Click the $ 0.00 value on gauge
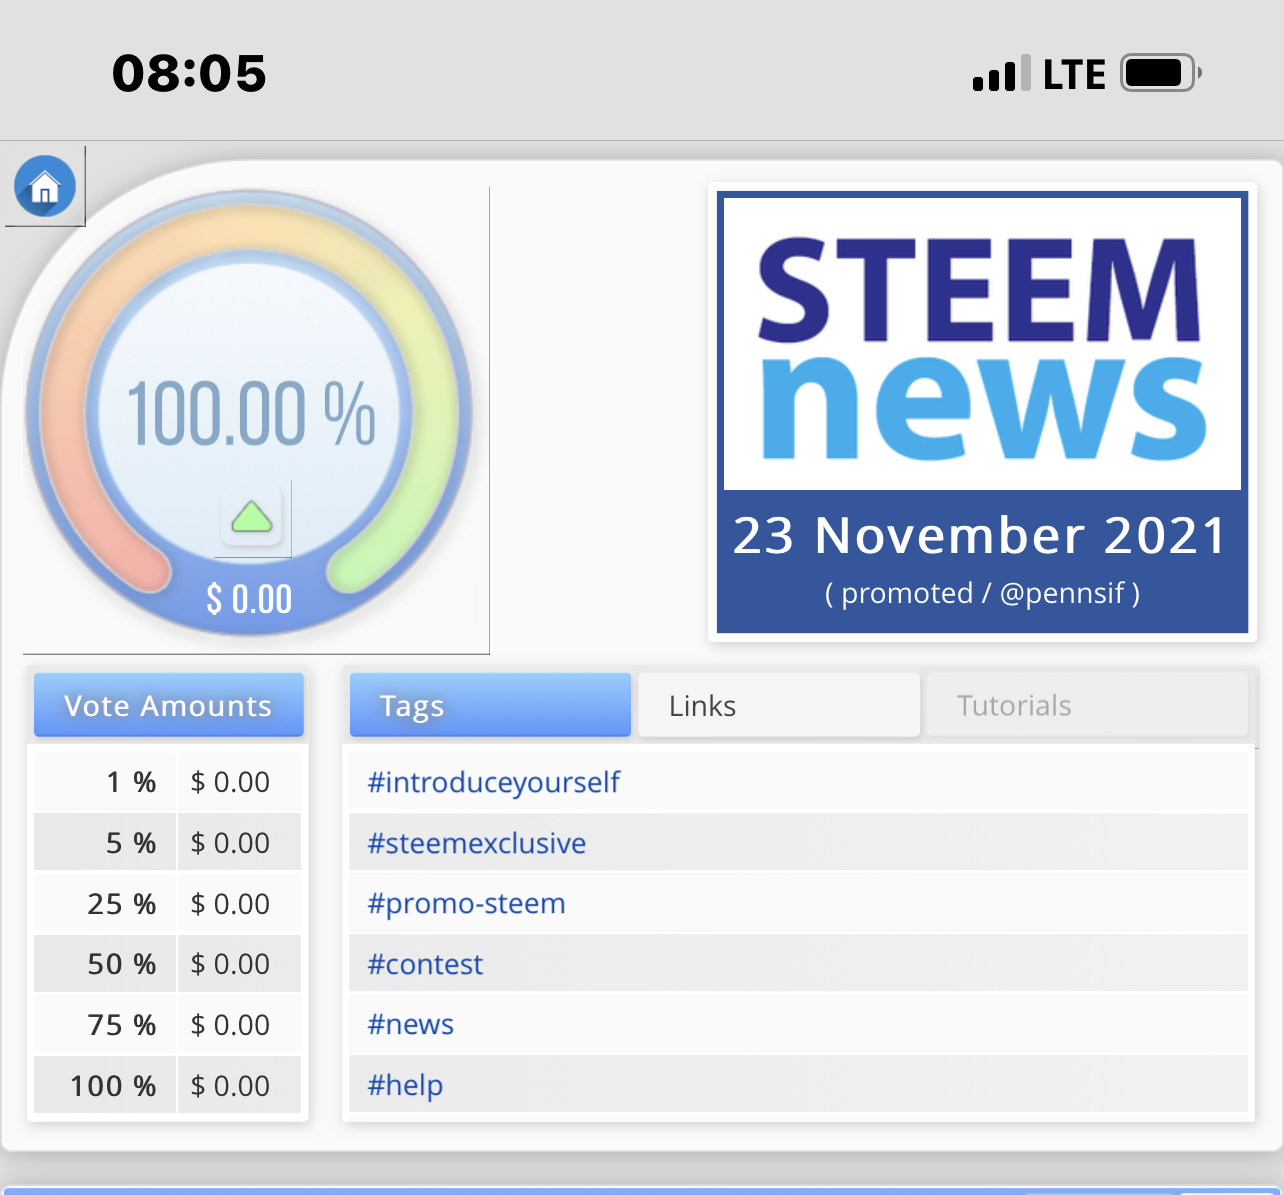1284x1195 pixels. 249,599
